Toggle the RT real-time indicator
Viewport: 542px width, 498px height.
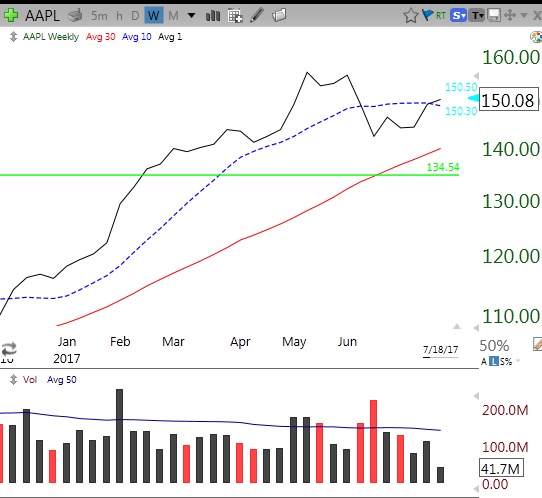click(x=441, y=16)
